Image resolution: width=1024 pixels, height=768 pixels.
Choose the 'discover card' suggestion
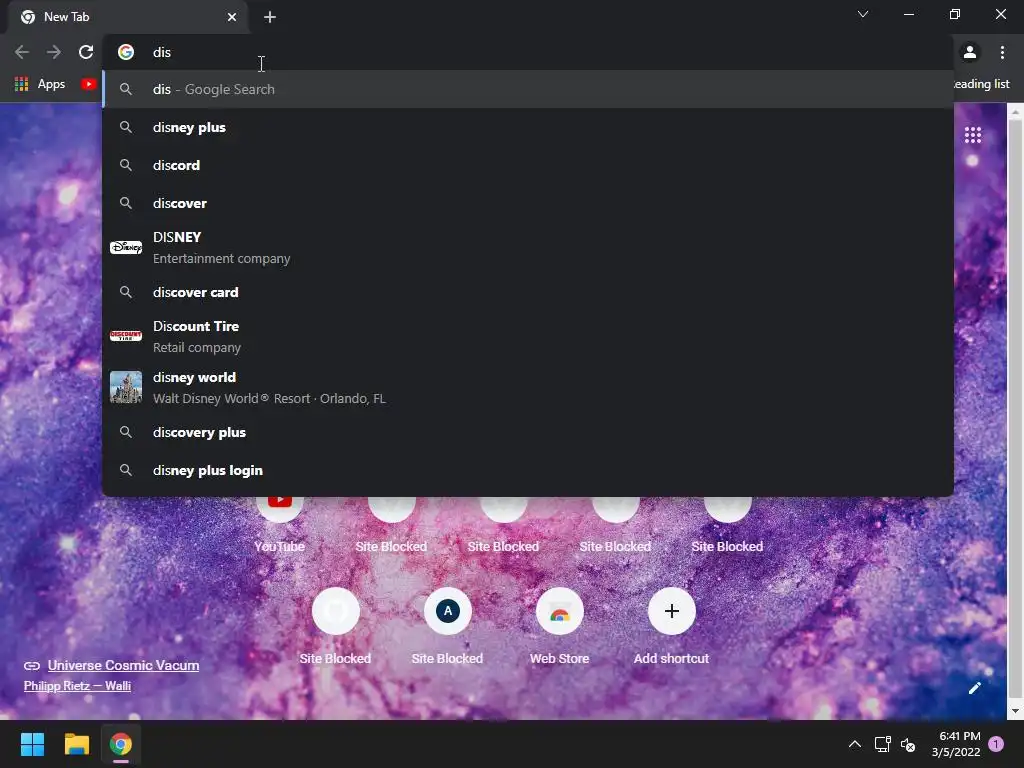click(528, 292)
